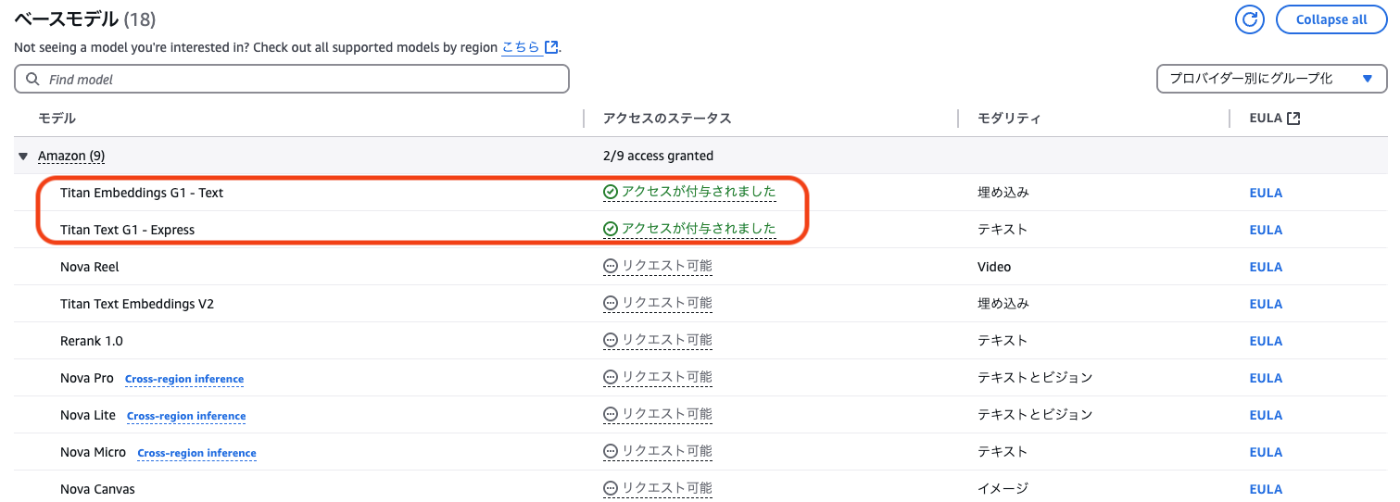This screenshot has width=1400, height=502.
Task: Open EULA link for Nova Reel
Action: [x=1266, y=267]
